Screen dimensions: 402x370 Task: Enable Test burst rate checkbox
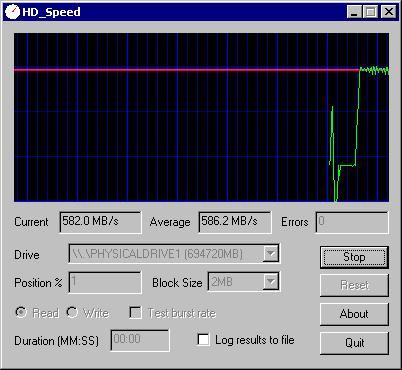coord(135,313)
